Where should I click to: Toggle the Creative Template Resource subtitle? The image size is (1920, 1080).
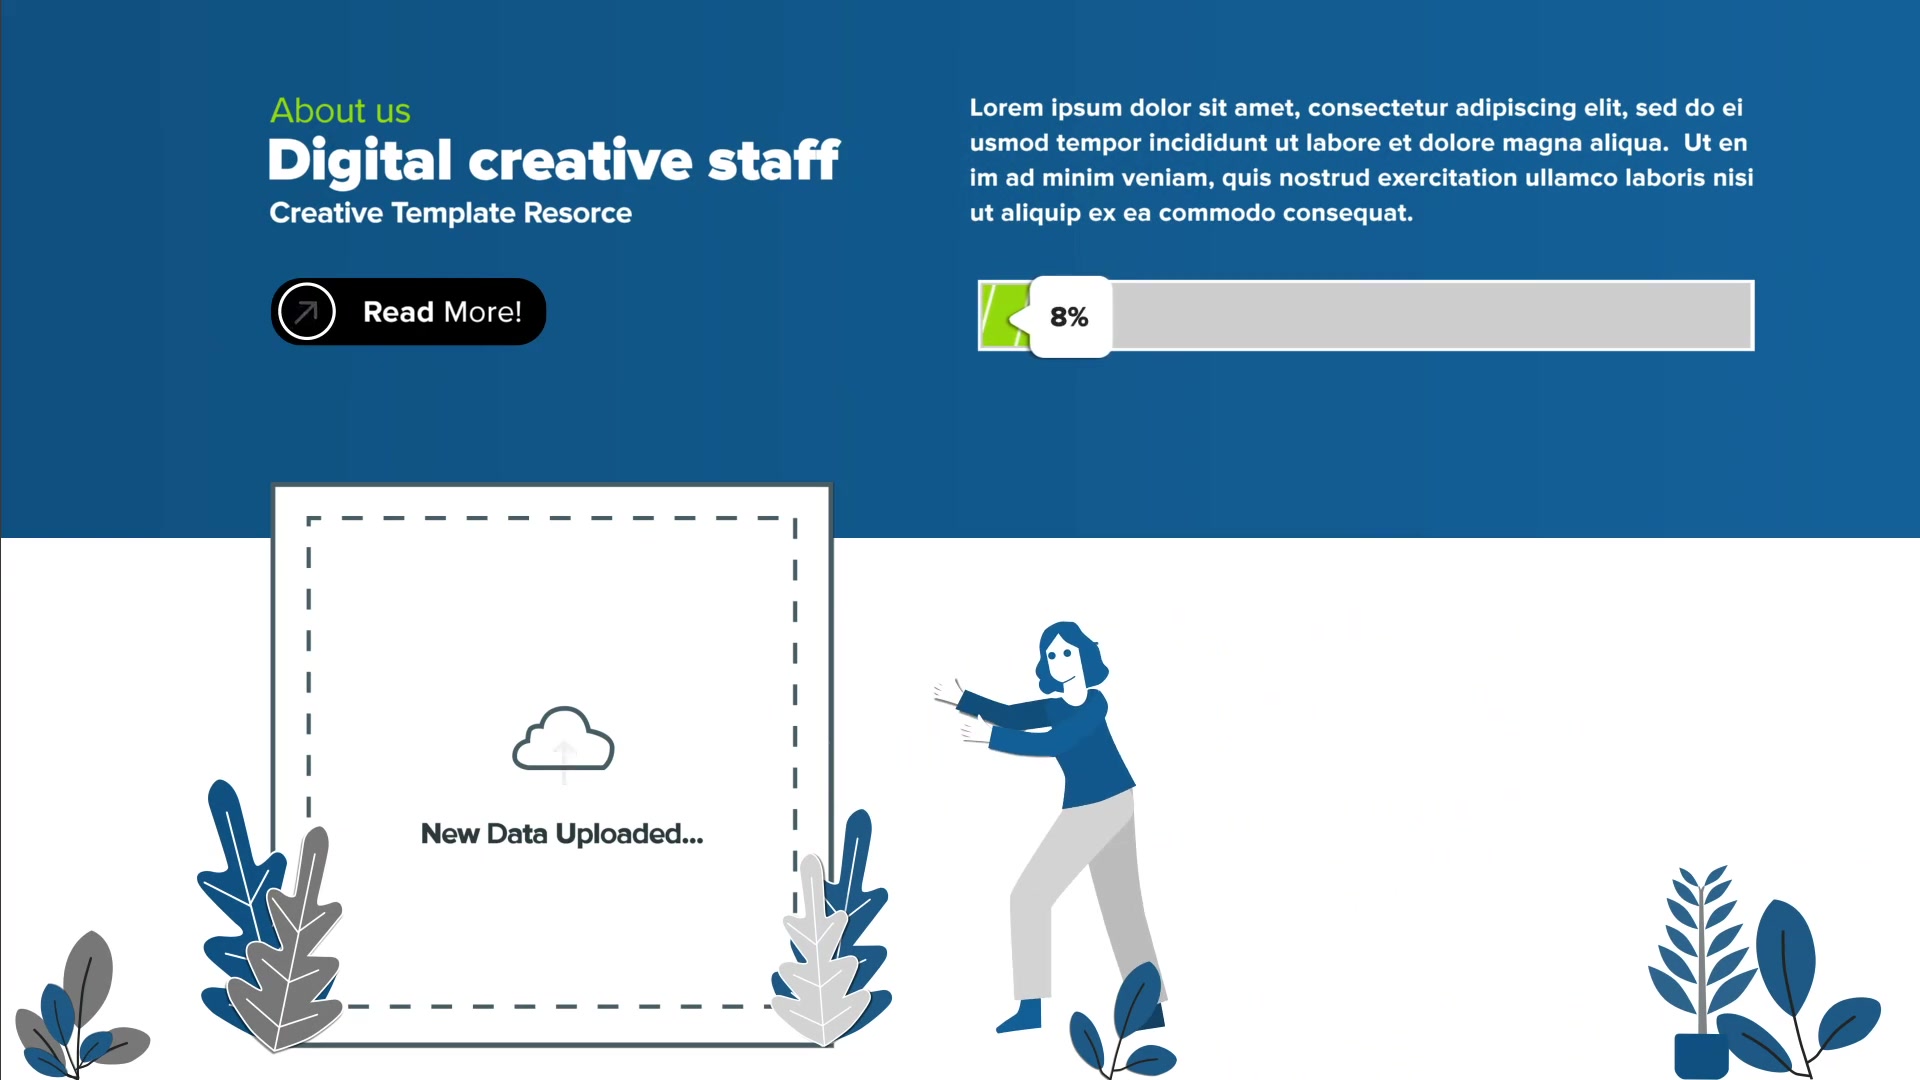coord(450,212)
